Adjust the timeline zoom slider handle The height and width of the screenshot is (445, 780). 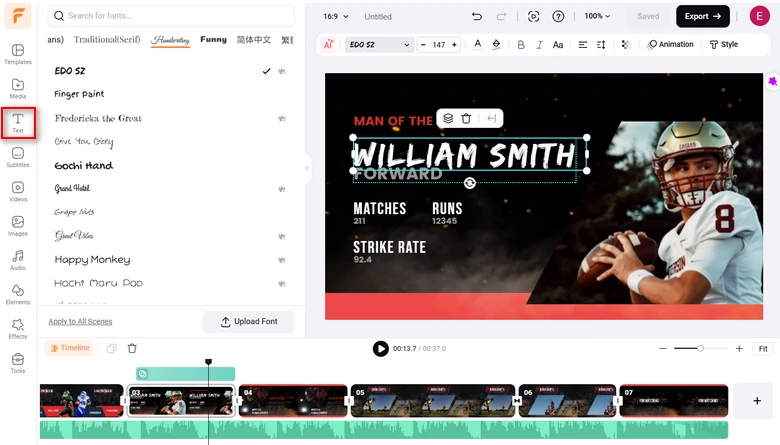[x=700, y=349]
